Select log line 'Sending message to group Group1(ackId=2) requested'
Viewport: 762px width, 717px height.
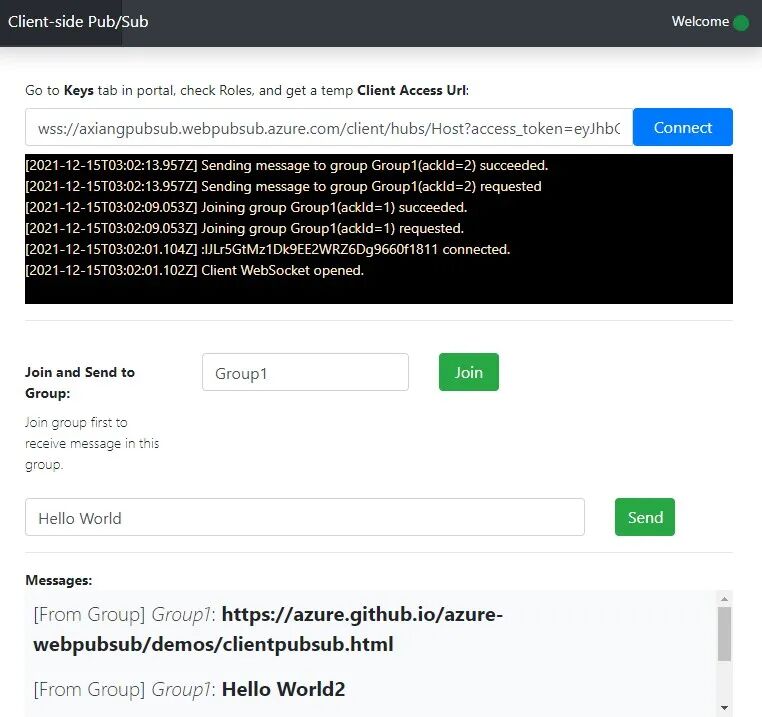point(283,187)
